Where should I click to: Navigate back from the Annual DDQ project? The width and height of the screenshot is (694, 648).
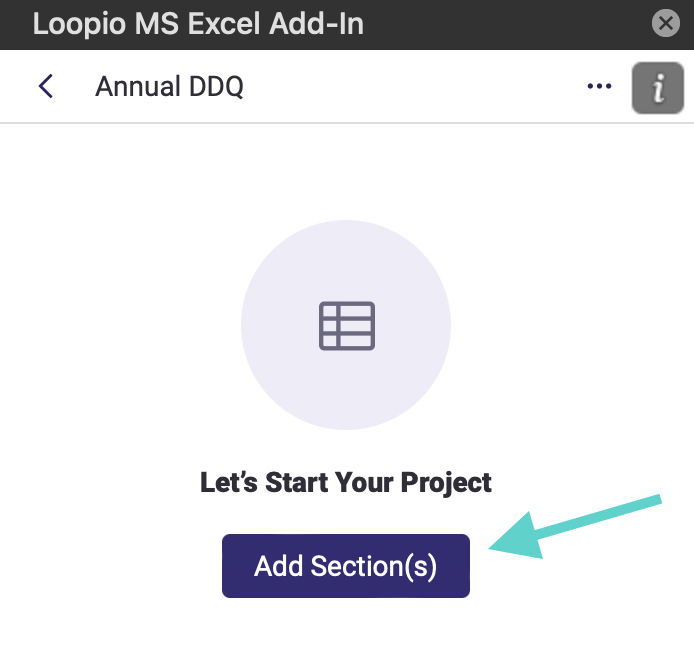pos(46,86)
